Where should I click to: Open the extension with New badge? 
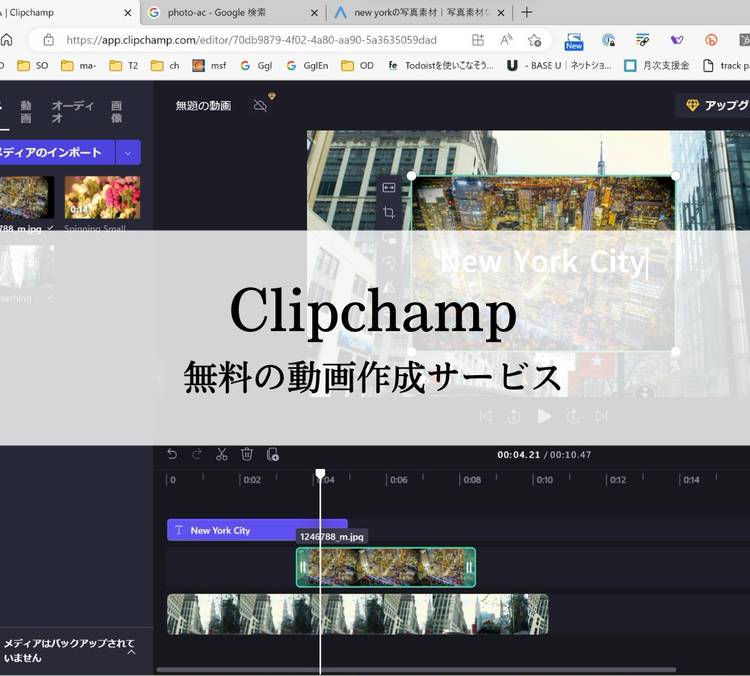(x=574, y=42)
